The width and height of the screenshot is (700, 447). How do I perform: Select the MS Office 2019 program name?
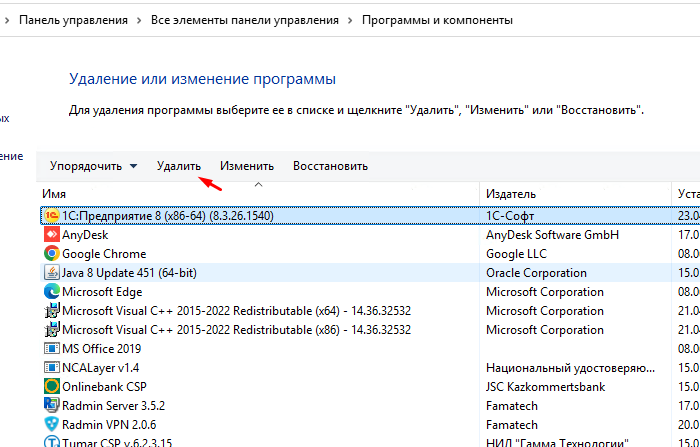point(101,349)
